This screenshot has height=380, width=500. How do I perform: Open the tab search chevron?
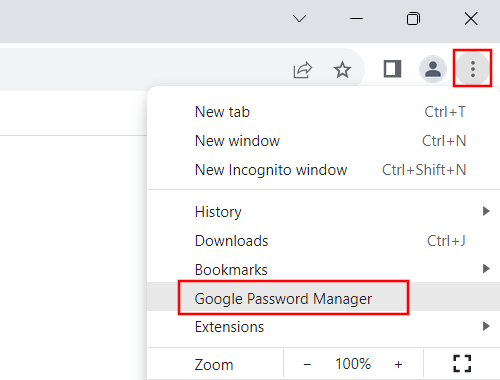click(x=299, y=19)
